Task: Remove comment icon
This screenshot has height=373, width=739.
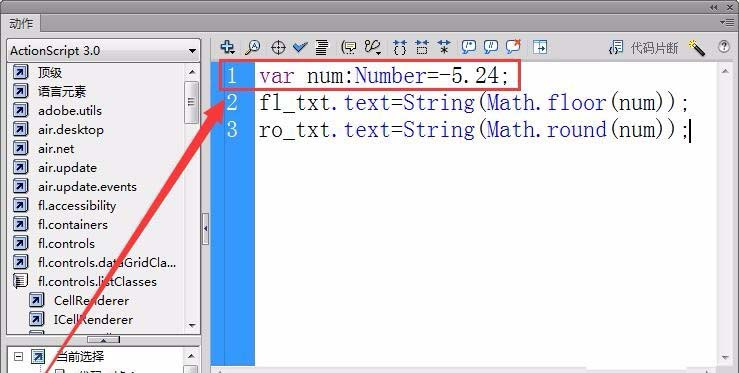Action: pyautogui.click(x=513, y=47)
